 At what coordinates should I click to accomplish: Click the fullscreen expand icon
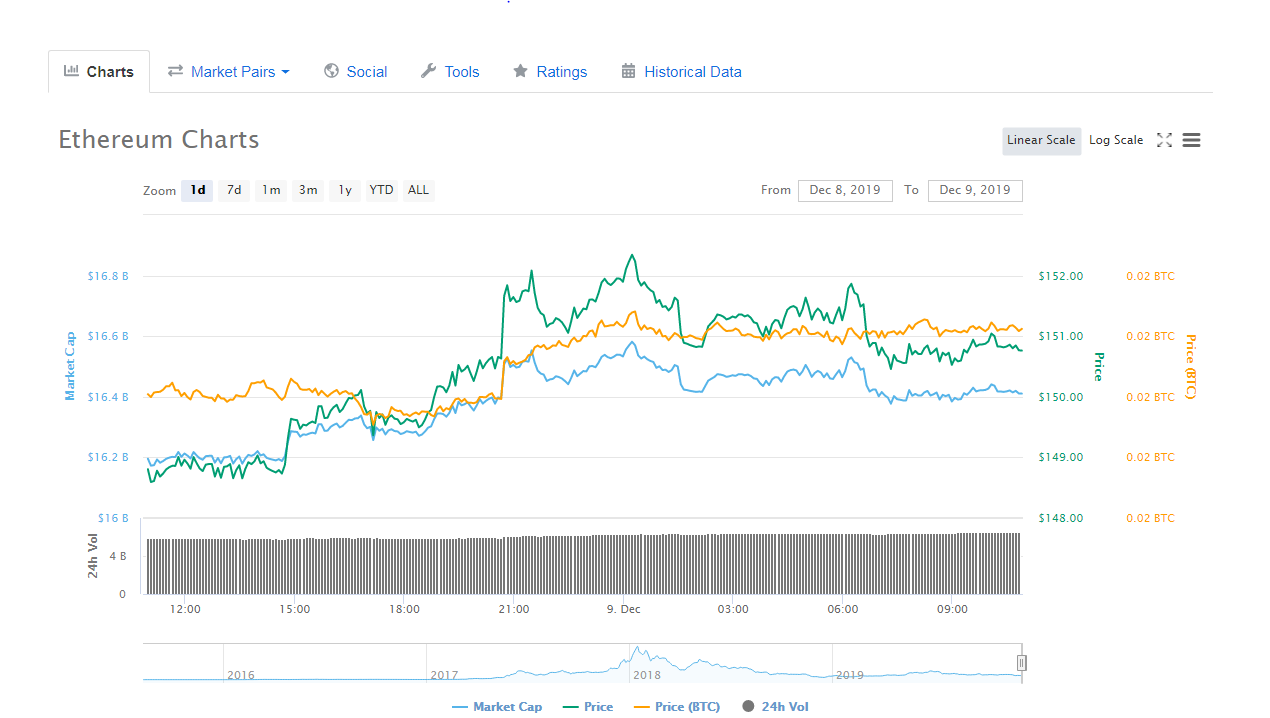click(x=1164, y=141)
